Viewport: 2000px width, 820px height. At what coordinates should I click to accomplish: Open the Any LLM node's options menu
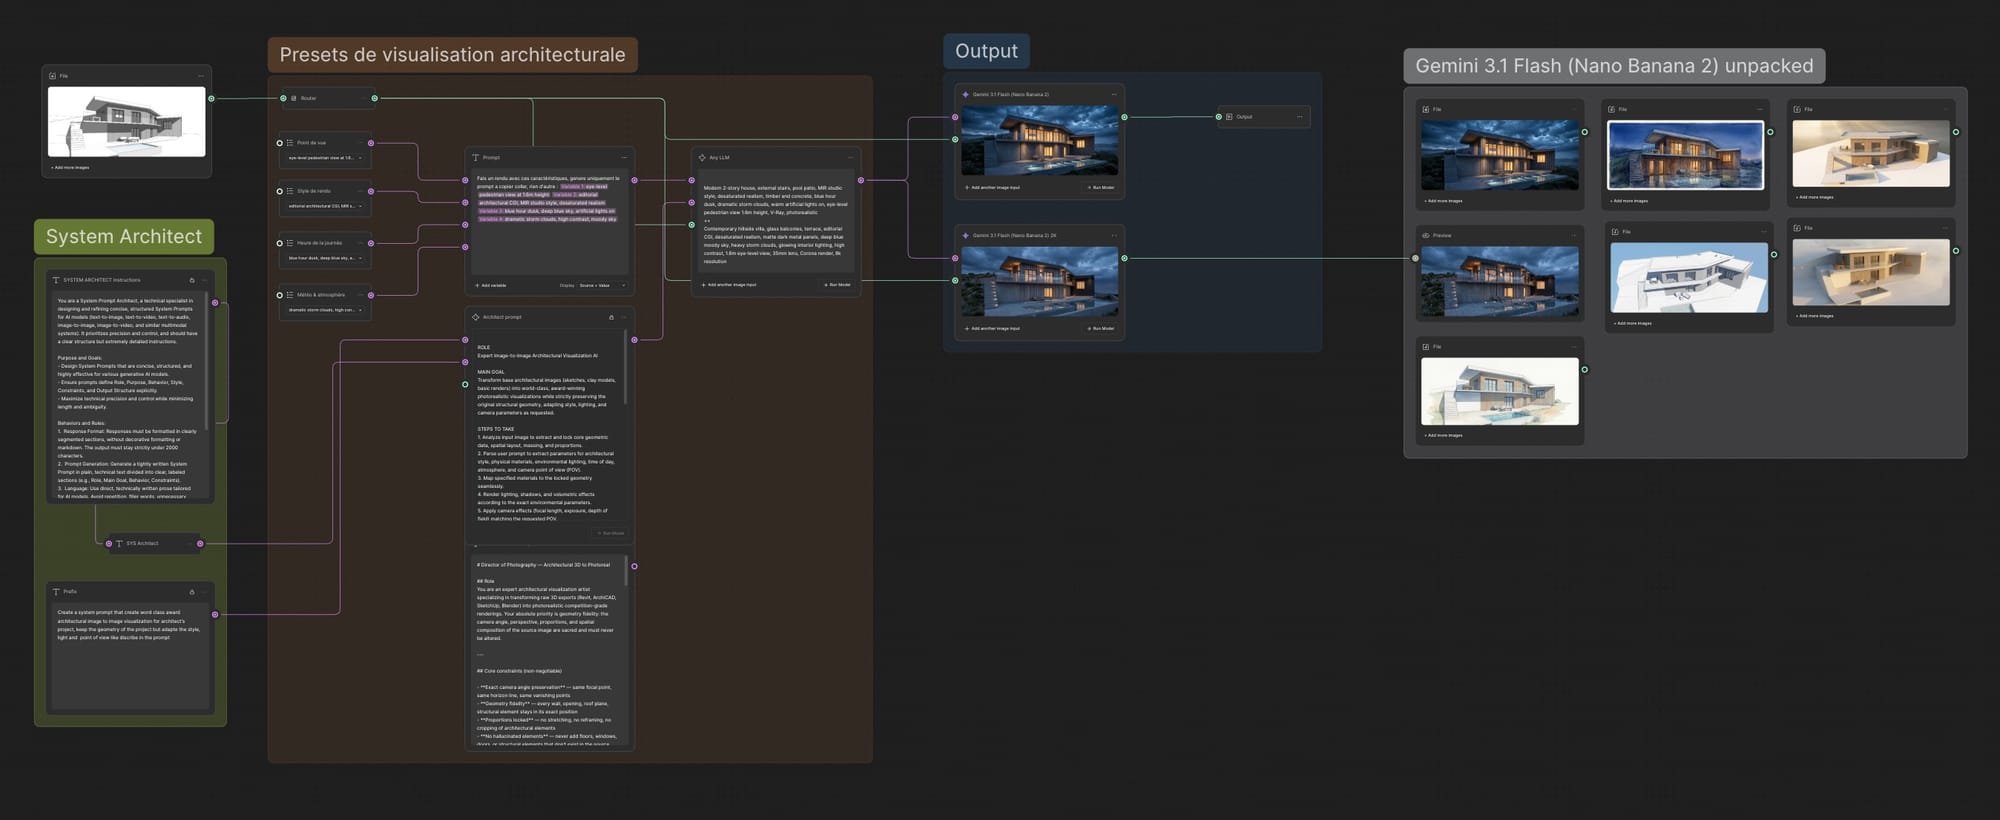coord(850,157)
